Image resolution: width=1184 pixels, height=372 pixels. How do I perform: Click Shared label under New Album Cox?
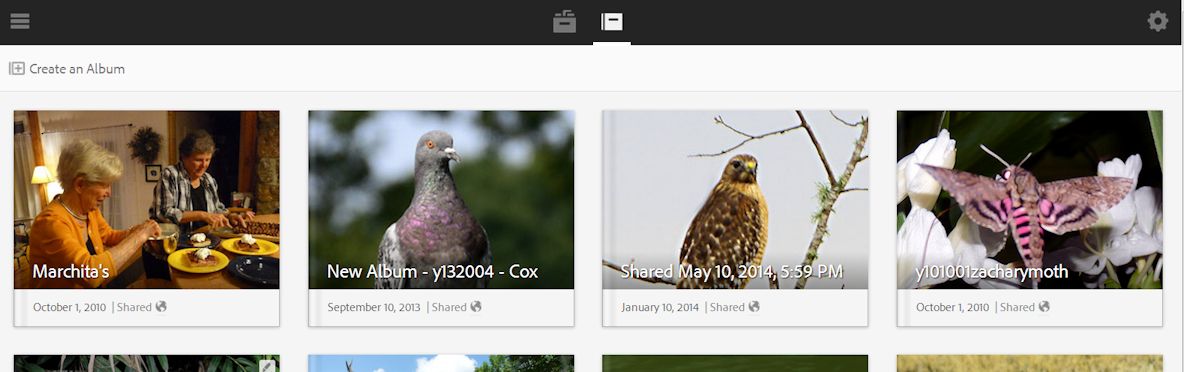449,307
